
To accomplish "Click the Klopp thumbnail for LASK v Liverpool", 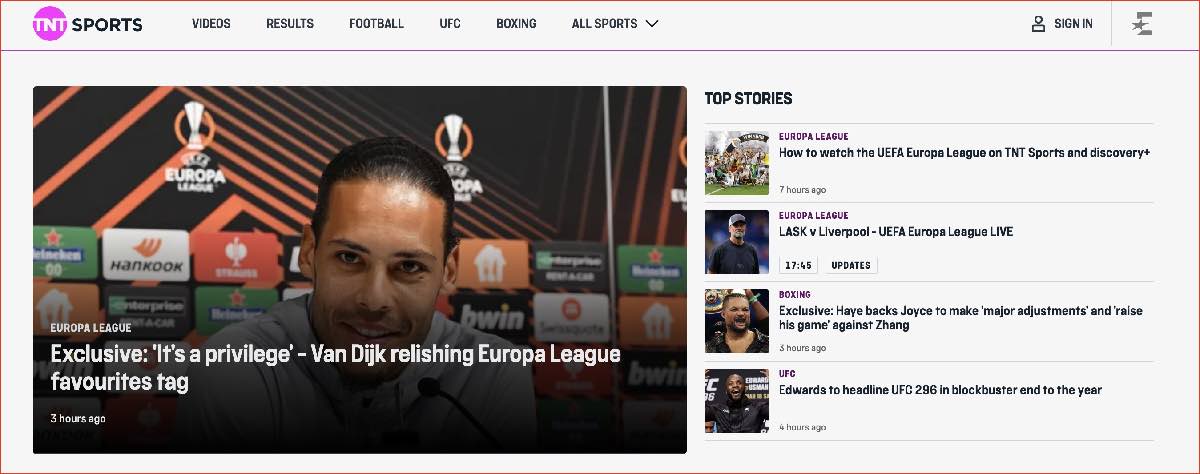I will pos(737,241).
